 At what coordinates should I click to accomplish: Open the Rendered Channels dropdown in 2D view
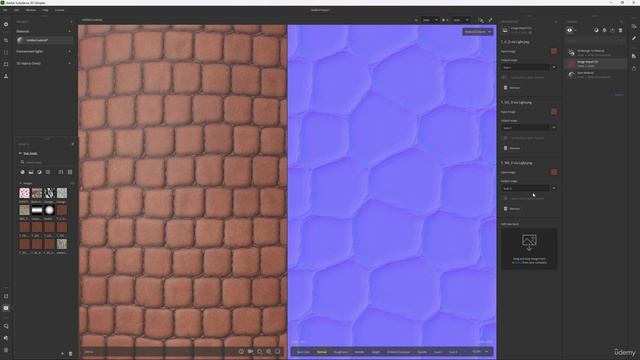click(478, 32)
